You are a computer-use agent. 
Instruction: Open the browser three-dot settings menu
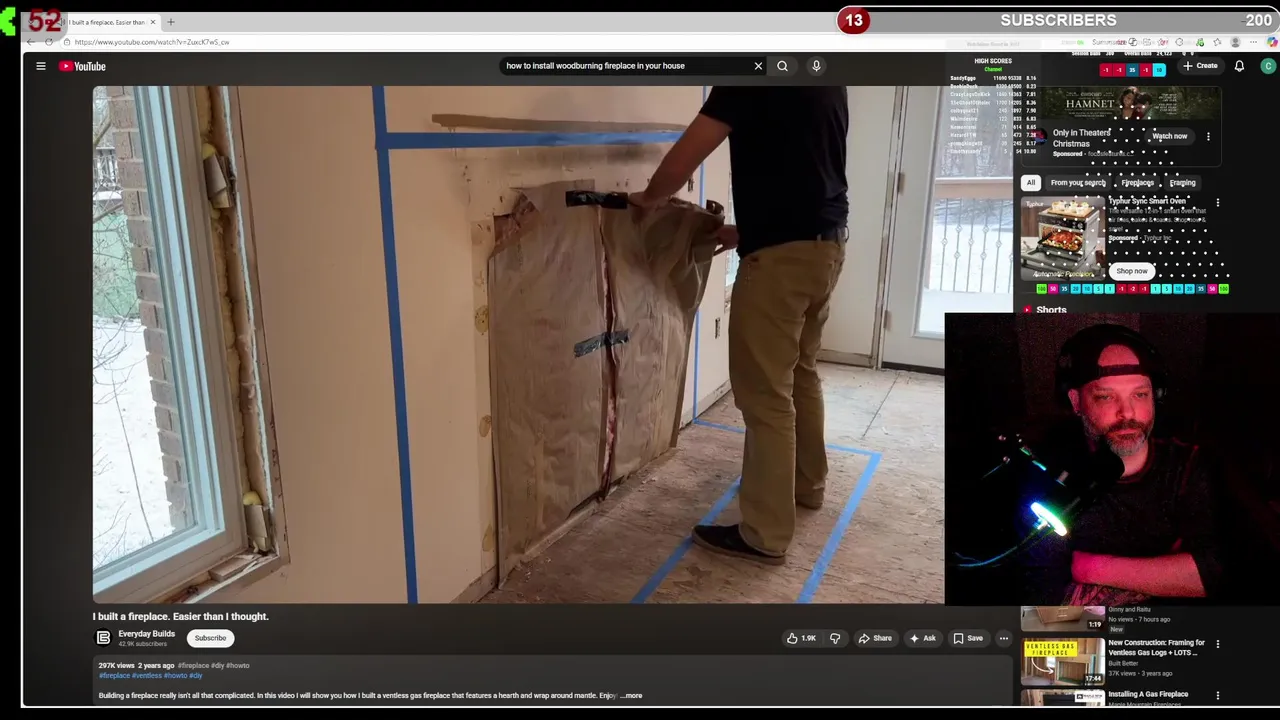[x=1254, y=42]
